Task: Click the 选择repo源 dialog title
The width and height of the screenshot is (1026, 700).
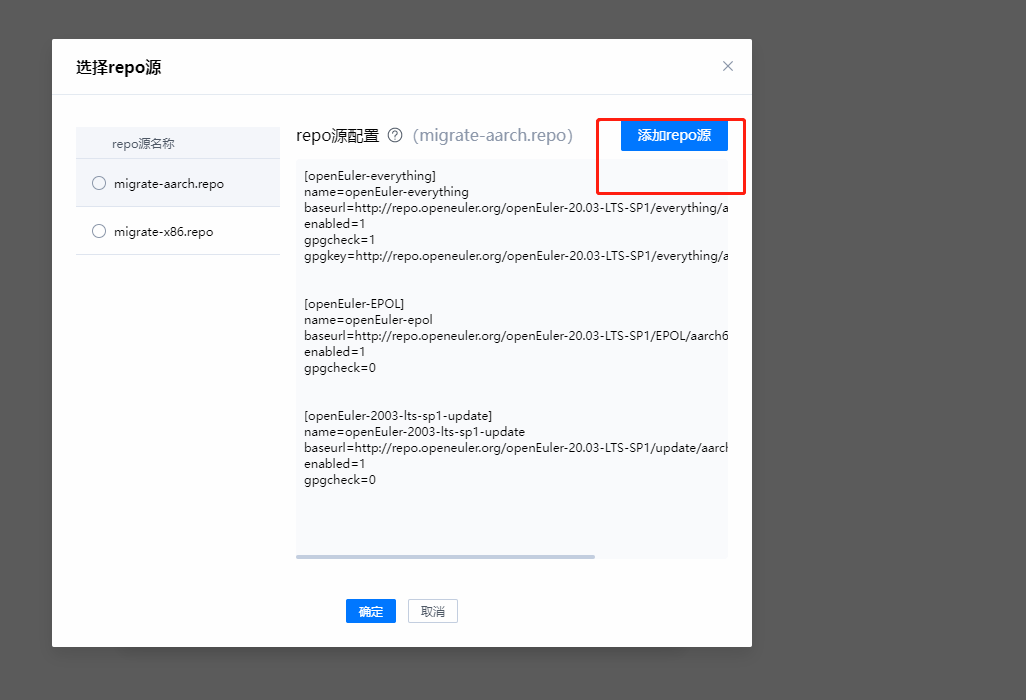Action: tap(118, 67)
